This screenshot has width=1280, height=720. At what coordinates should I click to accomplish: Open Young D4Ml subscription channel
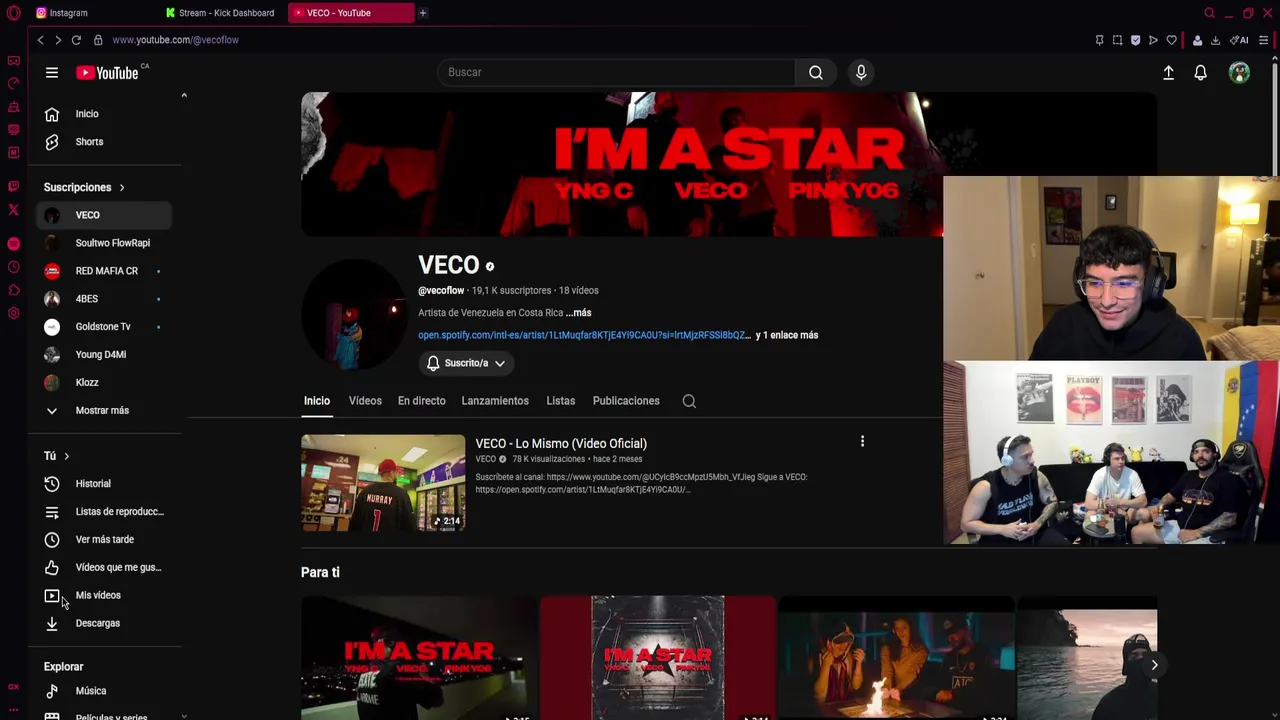[104, 355]
